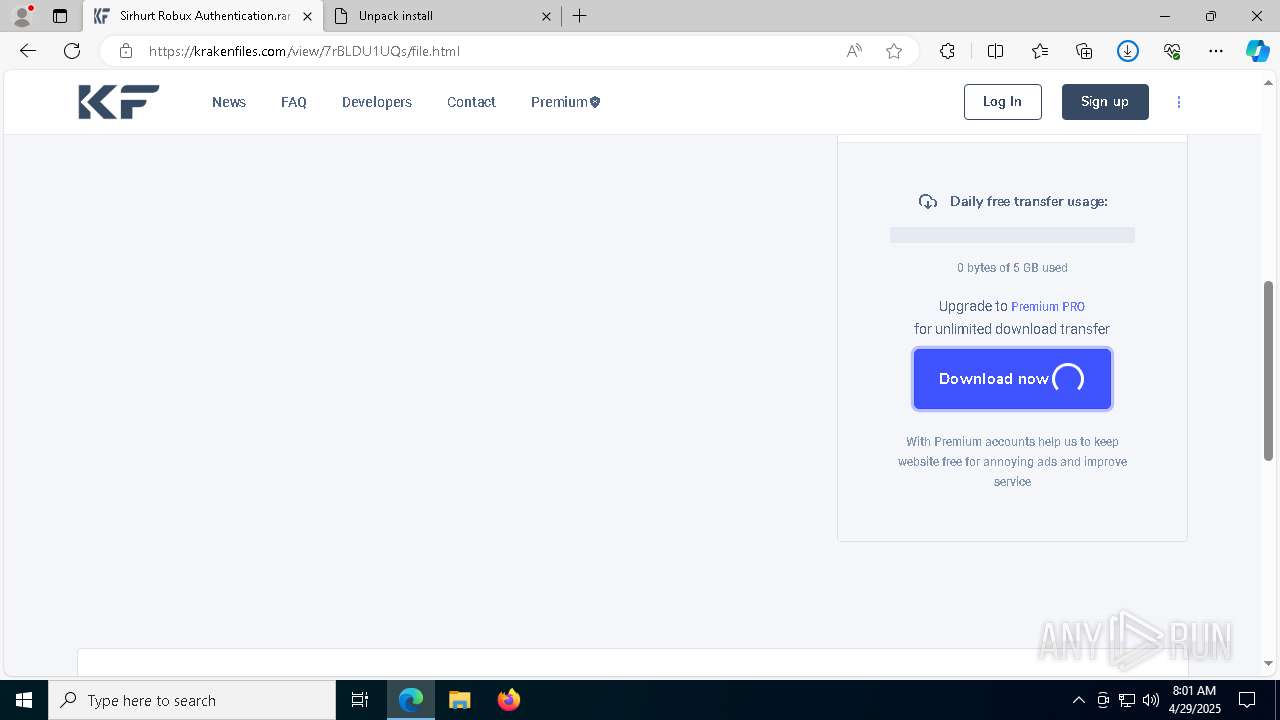1280x720 pixels.
Task: Open the Downloads icon in toolbar
Action: coord(1128,51)
